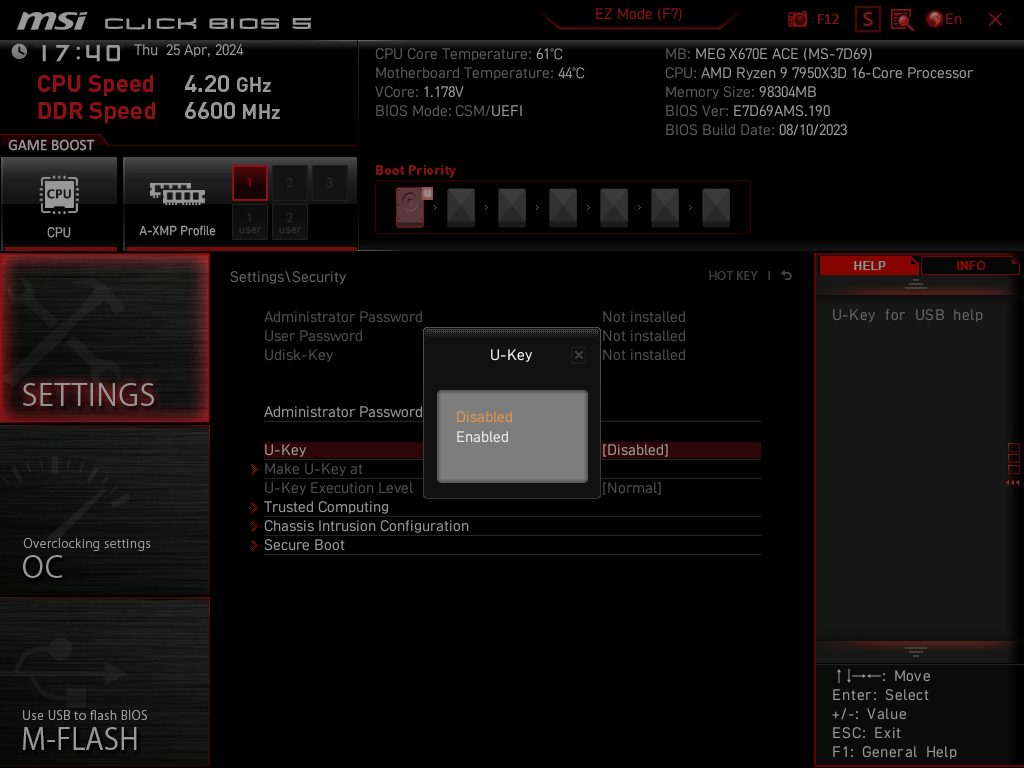Click the Memory Size 98304MB text
Viewport: 1024px width, 768px height.
(741, 92)
